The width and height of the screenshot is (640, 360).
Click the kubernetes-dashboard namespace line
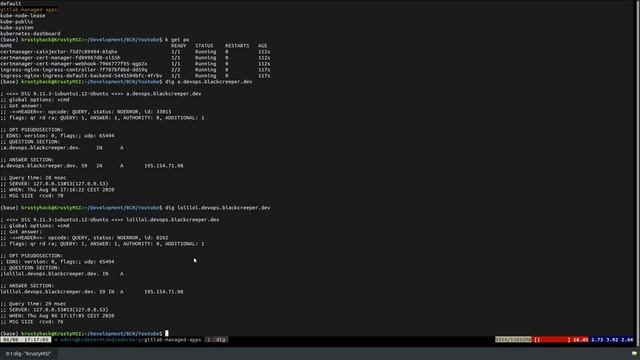pos(30,33)
